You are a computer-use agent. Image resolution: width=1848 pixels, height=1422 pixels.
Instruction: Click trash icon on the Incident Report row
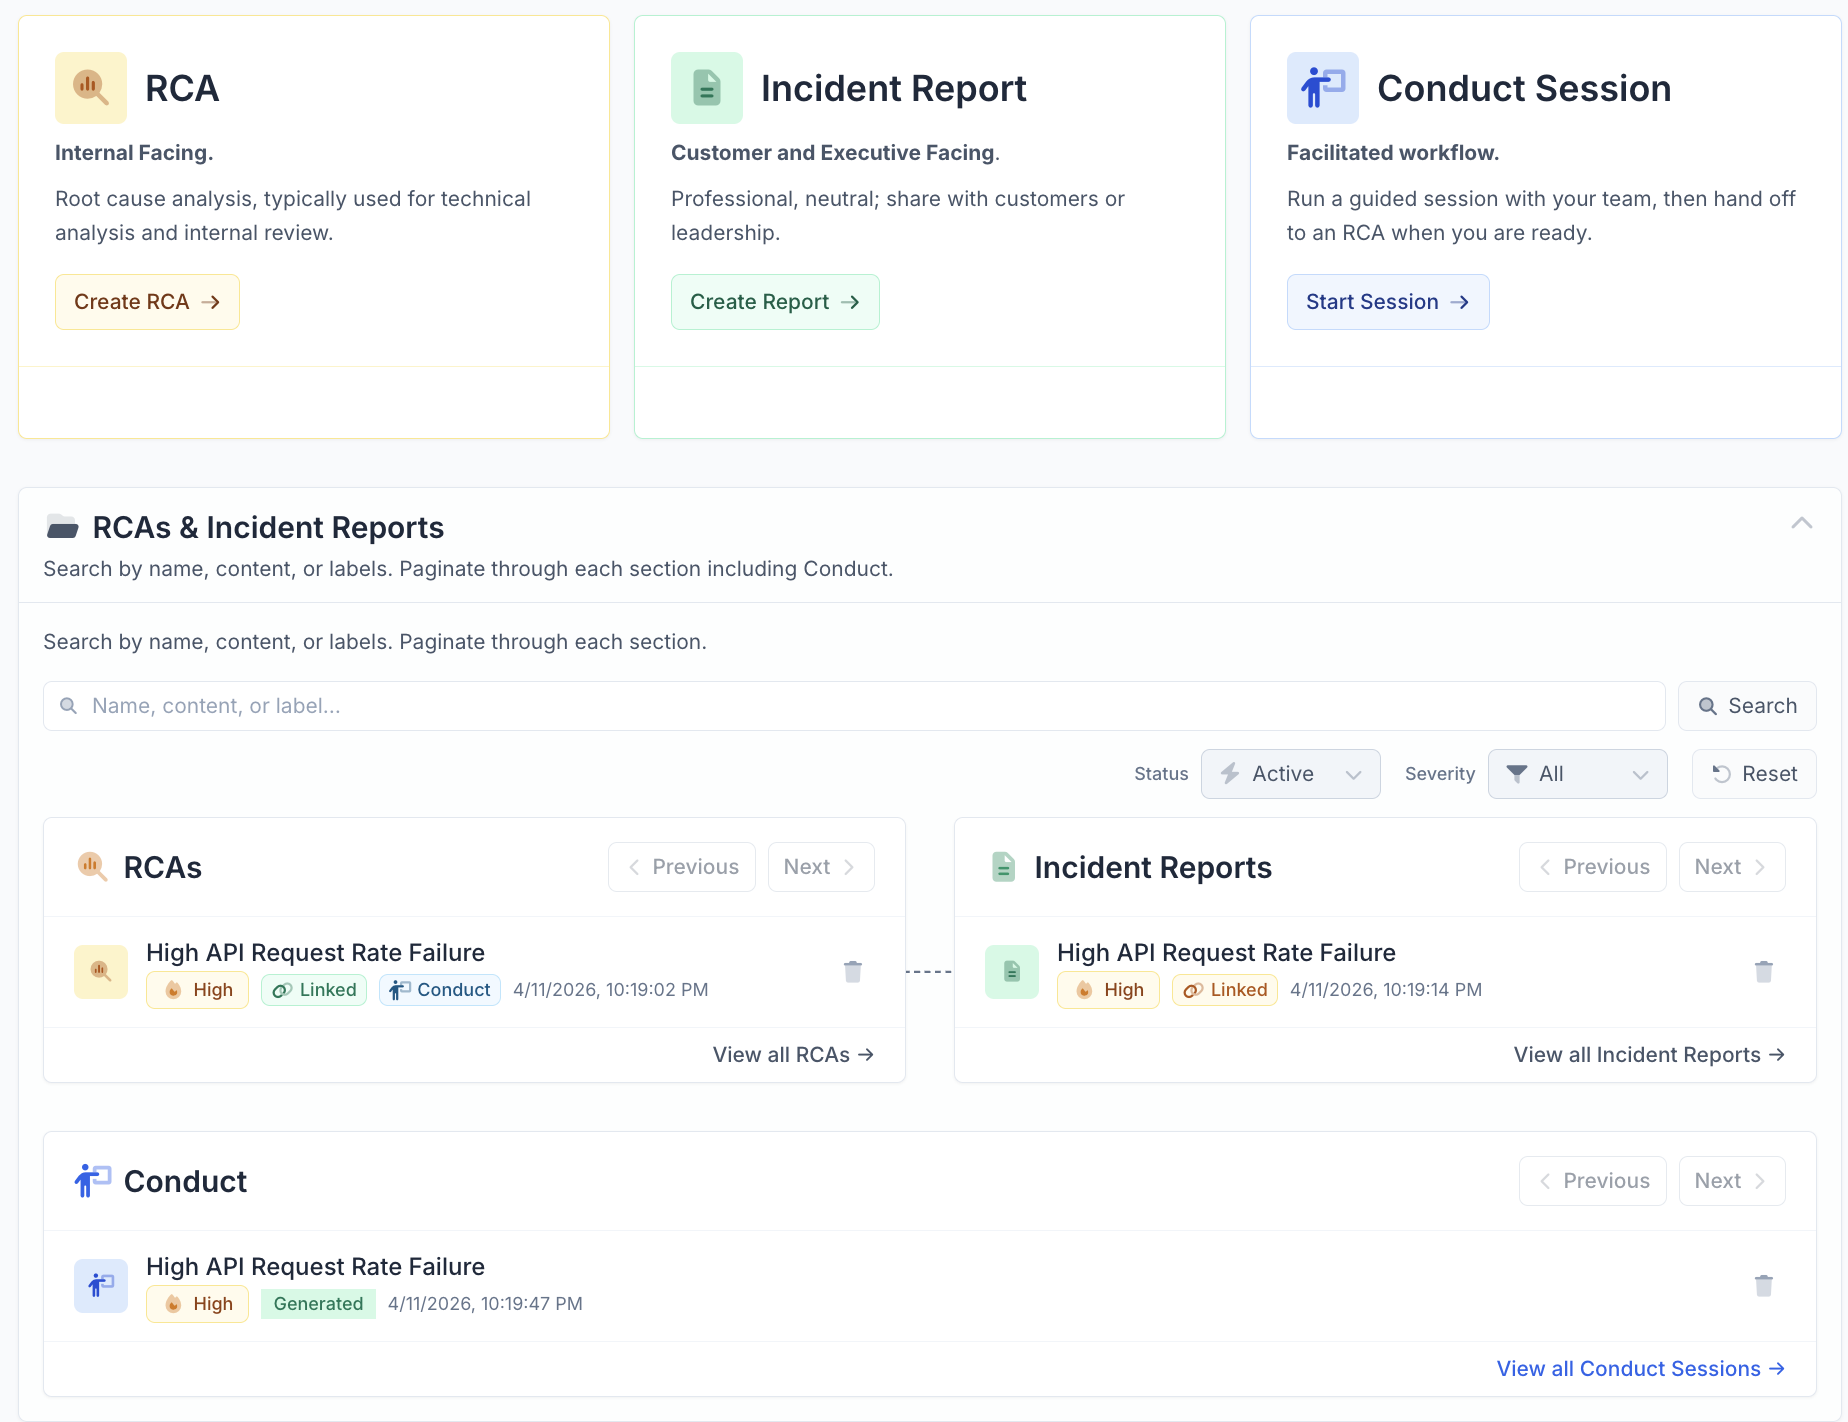[x=1763, y=971]
